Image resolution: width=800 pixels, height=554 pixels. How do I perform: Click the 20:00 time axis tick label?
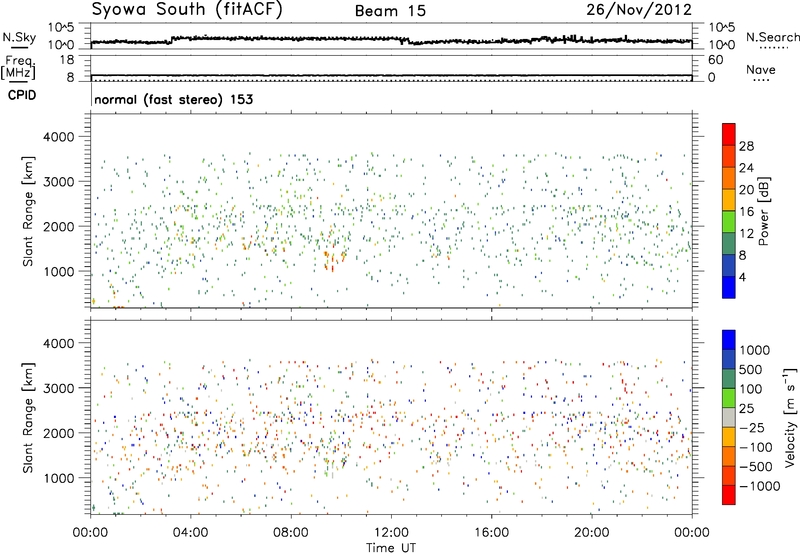592,533
